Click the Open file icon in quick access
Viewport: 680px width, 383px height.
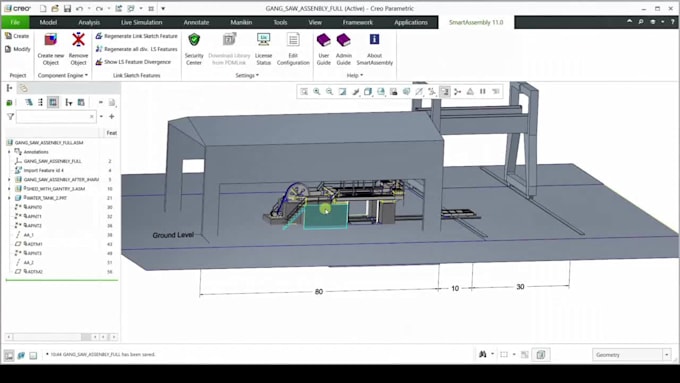[55, 8]
